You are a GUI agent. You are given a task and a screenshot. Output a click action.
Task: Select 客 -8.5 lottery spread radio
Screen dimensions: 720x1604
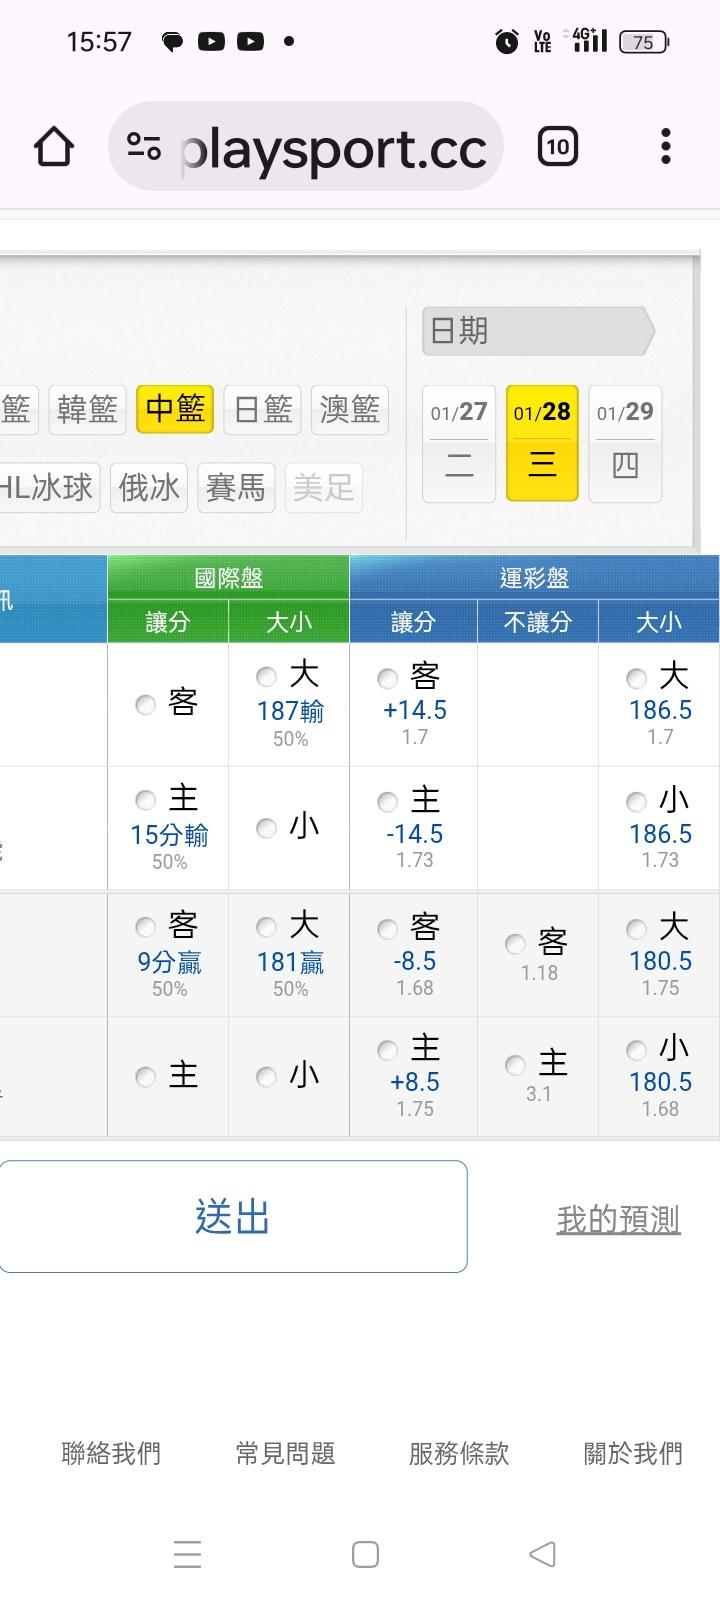pos(388,930)
